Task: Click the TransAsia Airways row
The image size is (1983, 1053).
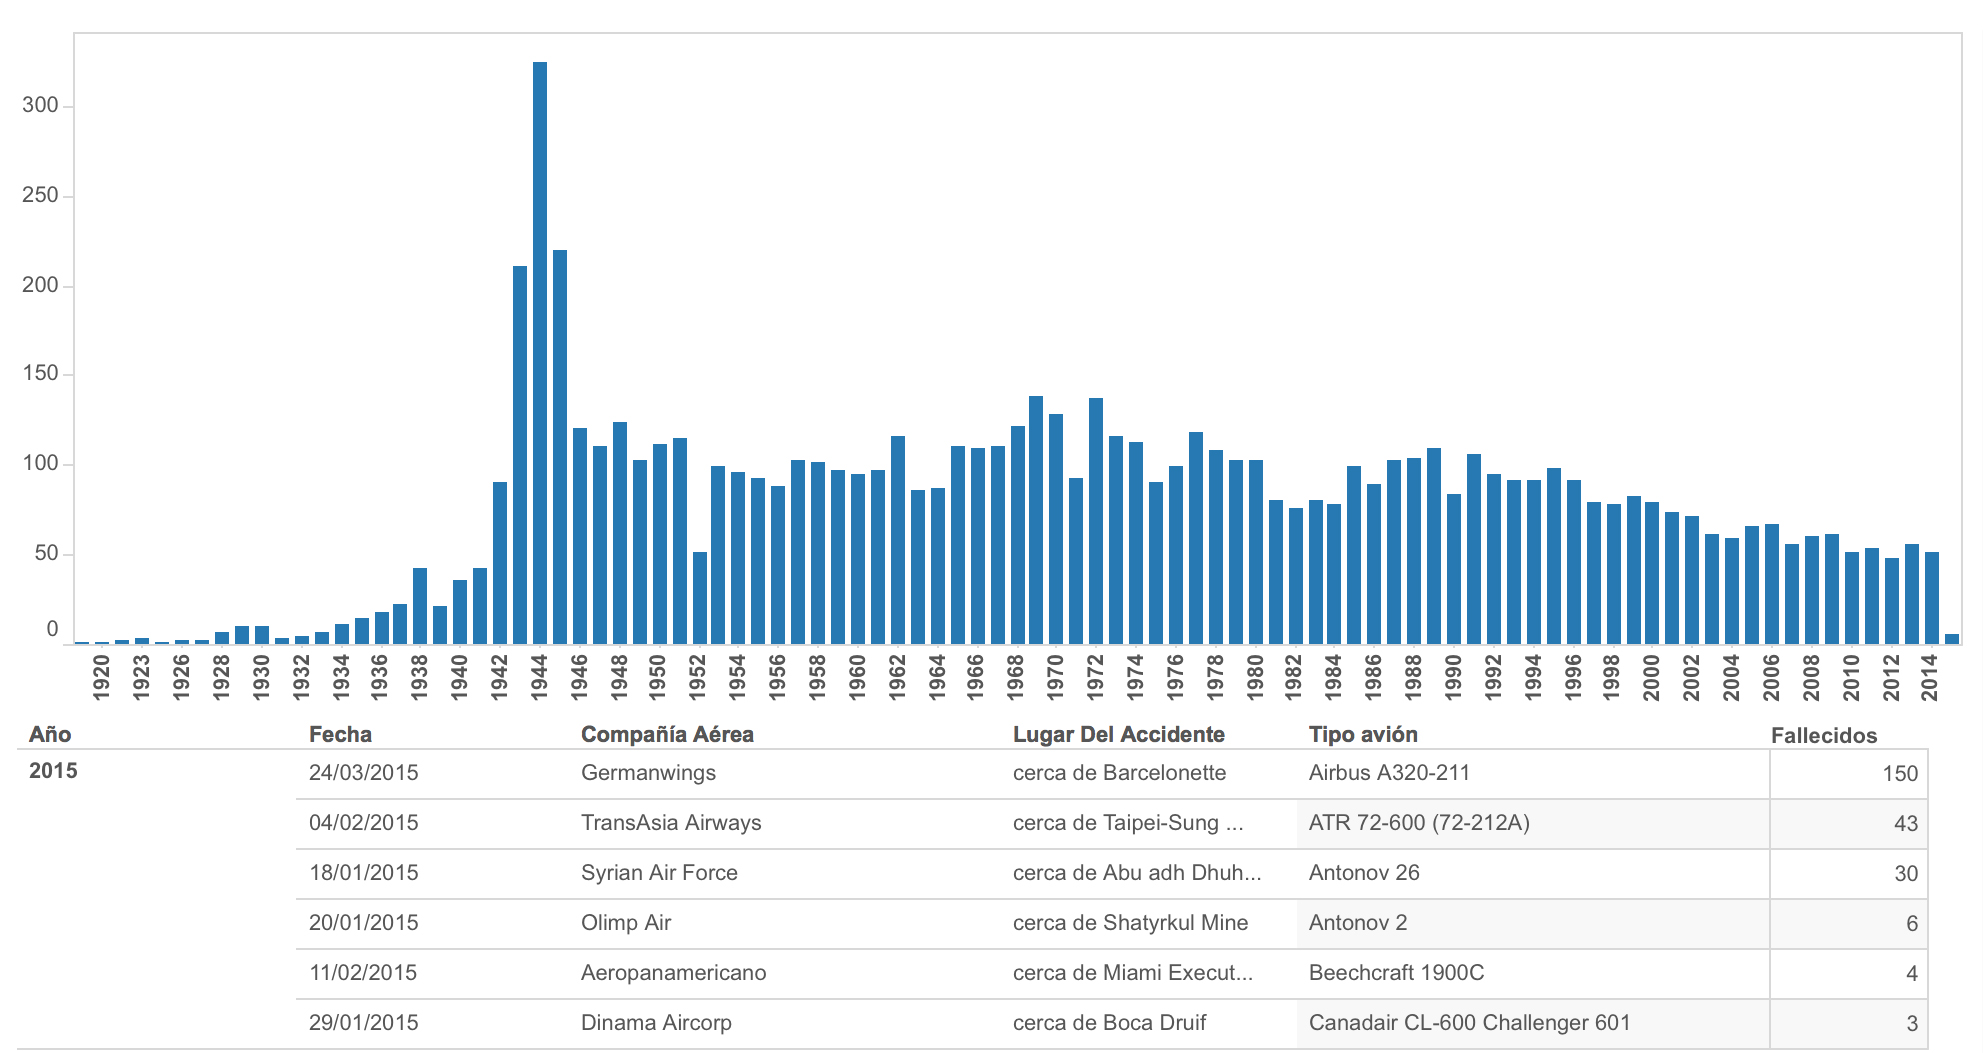Action: tap(671, 823)
